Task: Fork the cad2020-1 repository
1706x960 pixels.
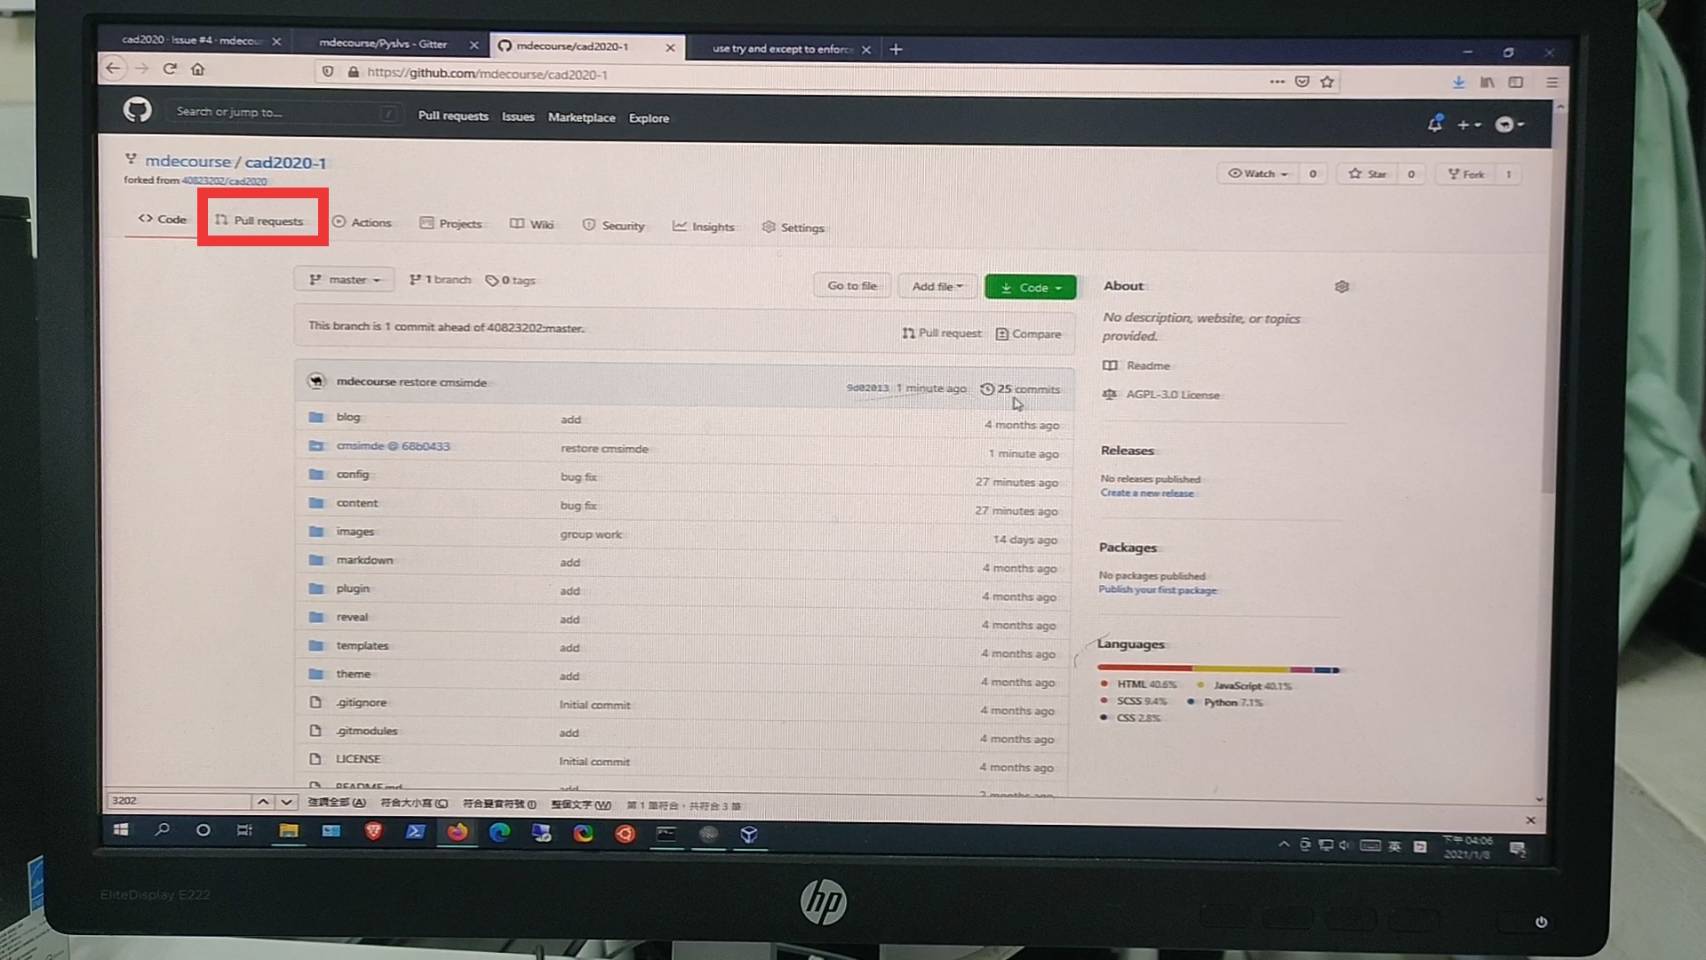Action: [x=1466, y=175]
